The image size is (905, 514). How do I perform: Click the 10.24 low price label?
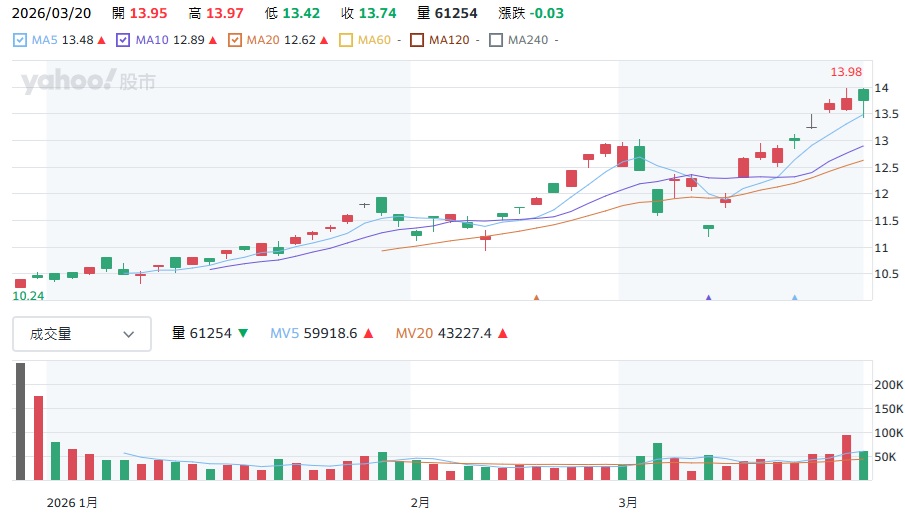tap(27, 296)
